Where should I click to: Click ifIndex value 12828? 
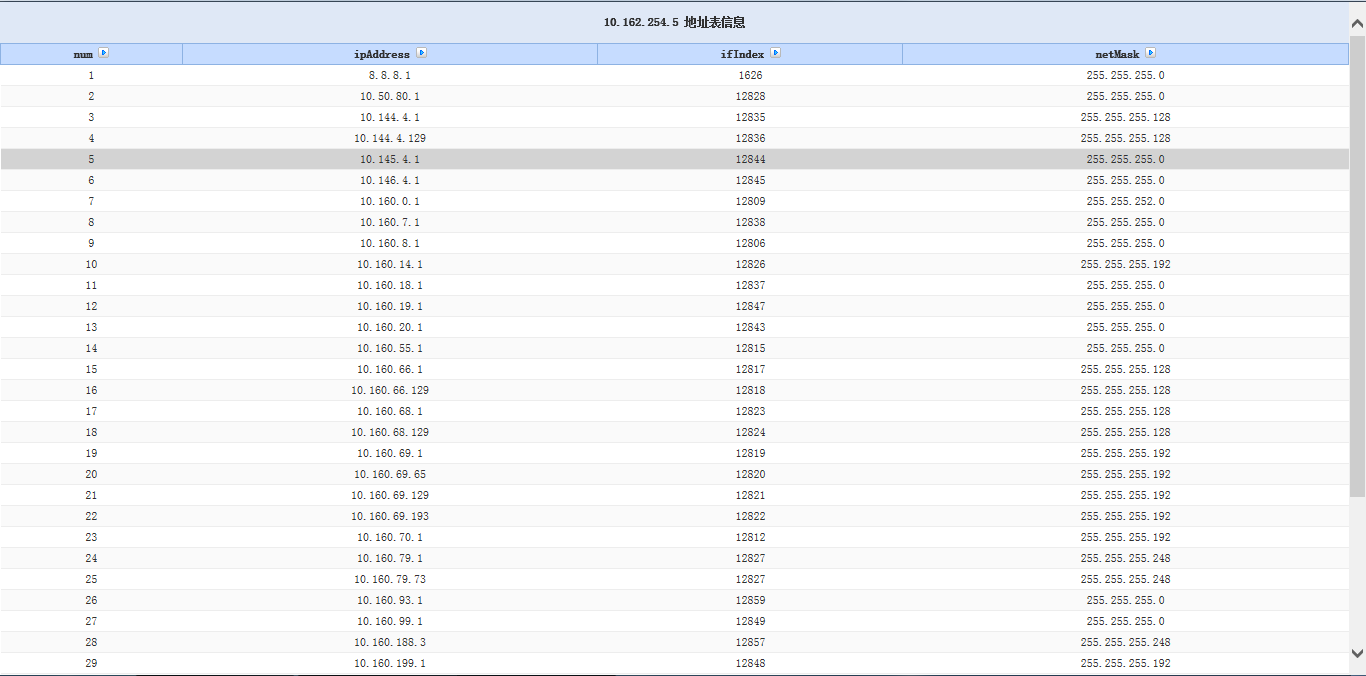click(750, 96)
